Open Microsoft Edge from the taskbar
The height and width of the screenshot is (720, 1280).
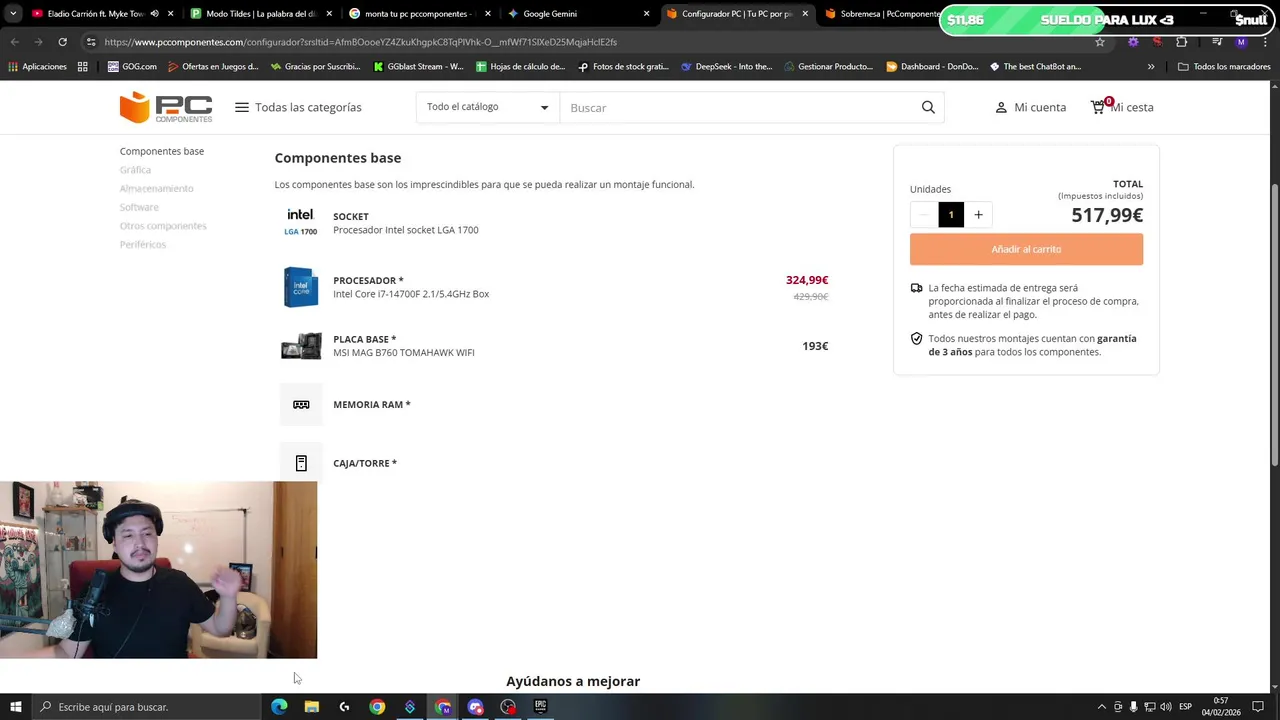pos(279,707)
